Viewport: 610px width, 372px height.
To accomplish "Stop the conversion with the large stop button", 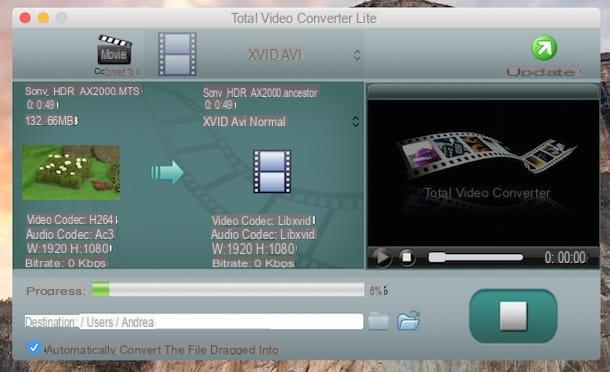I will [x=513, y=316].
